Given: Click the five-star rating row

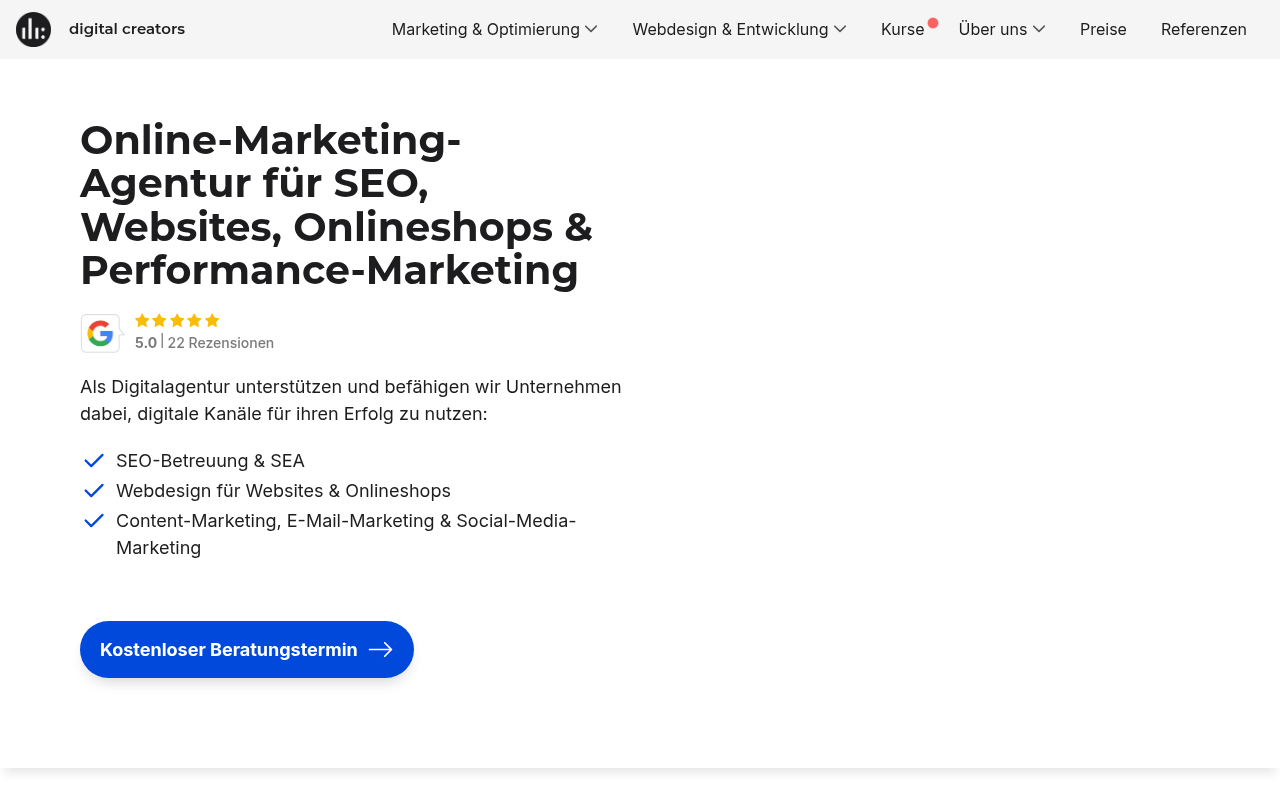Looking at the screenshot, I should pos(177,321).
